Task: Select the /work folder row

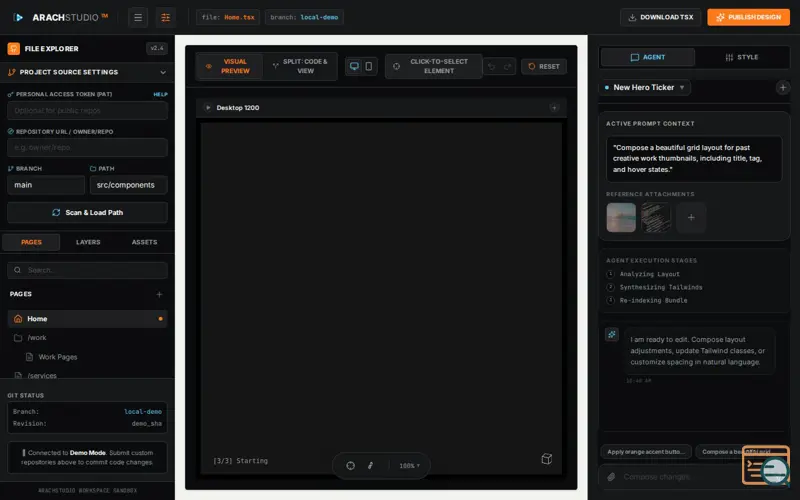Action: tap(87, 338)
